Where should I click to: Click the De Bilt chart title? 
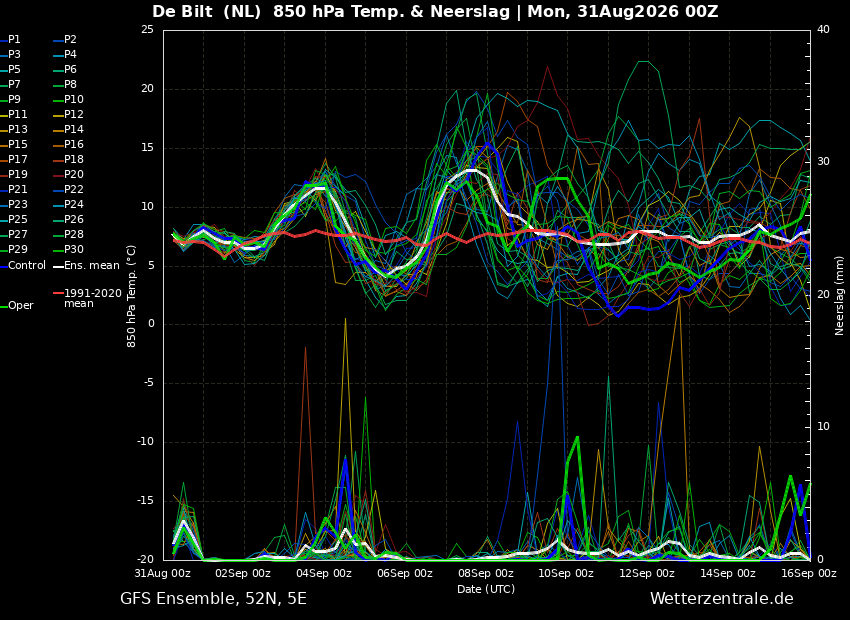[435, 11]
